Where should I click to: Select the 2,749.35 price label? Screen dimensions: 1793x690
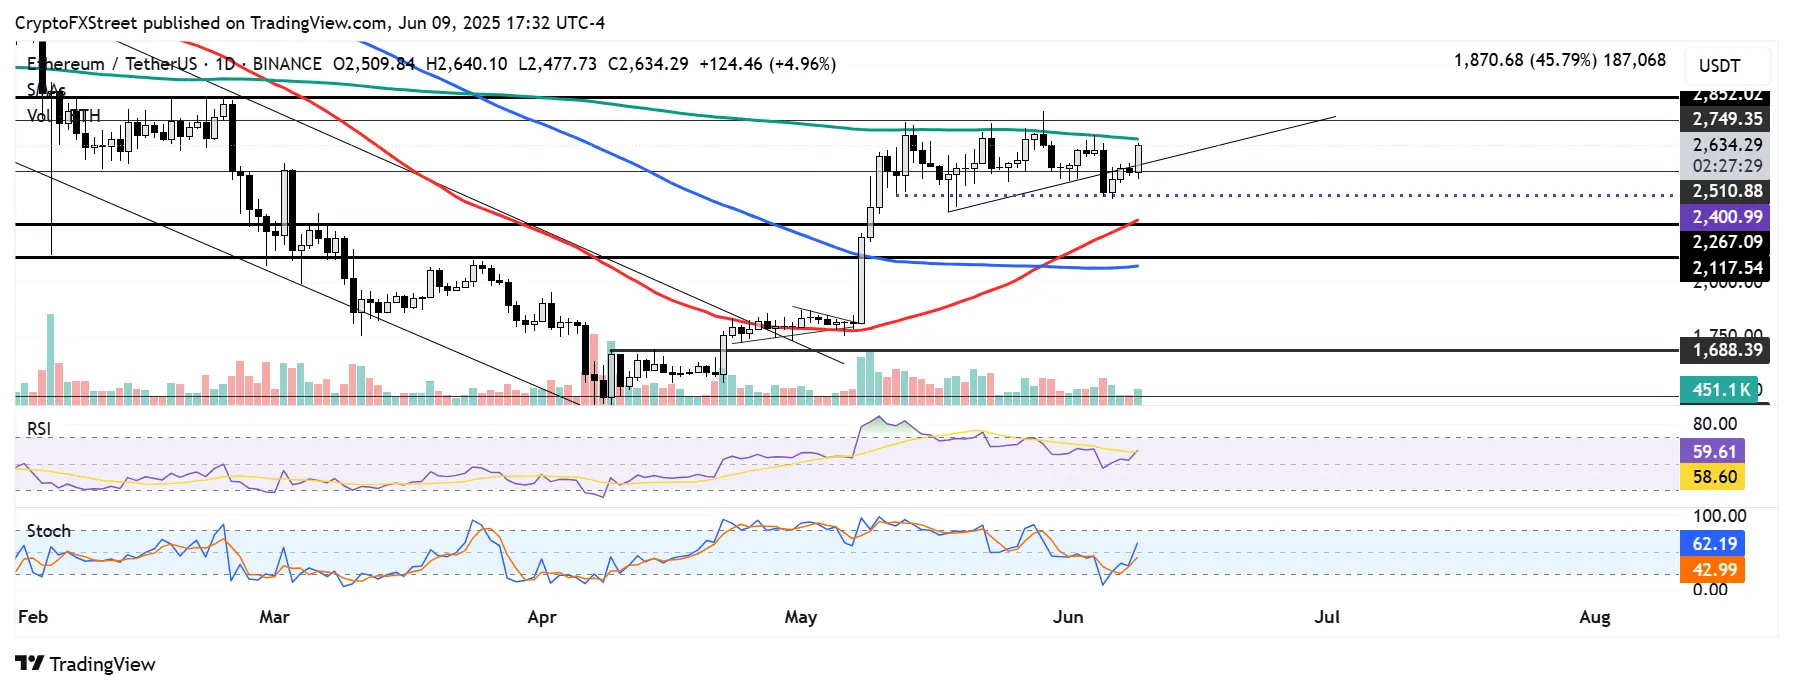click(1727, 119)
